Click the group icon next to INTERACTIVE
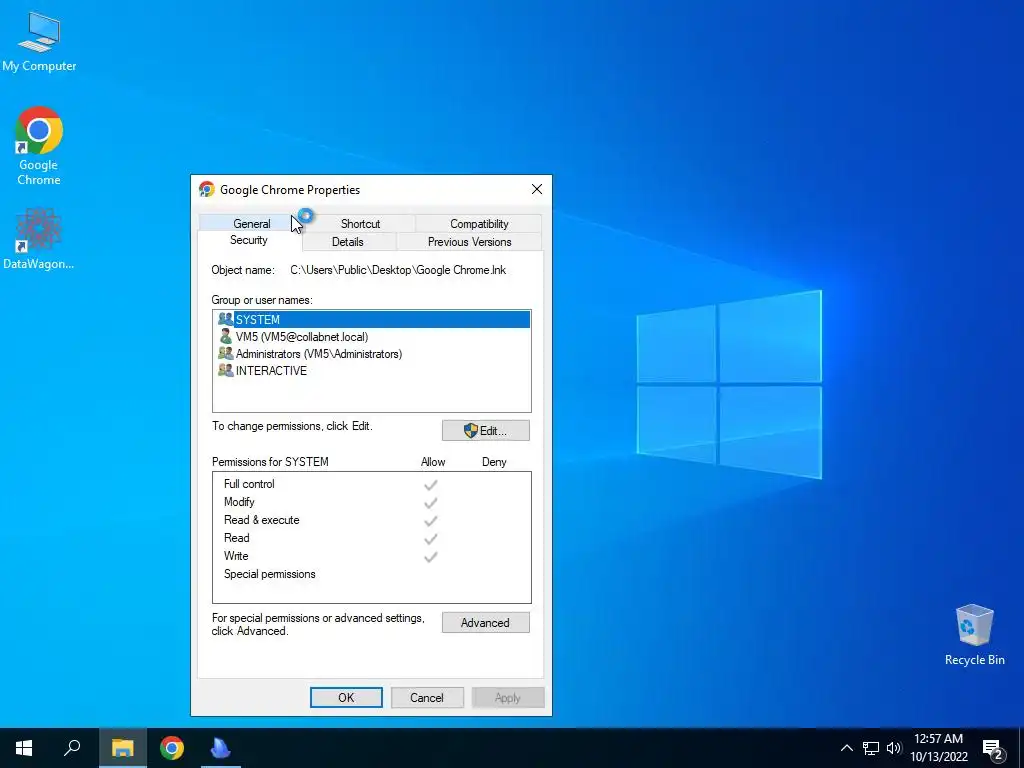 pos(225,370)
